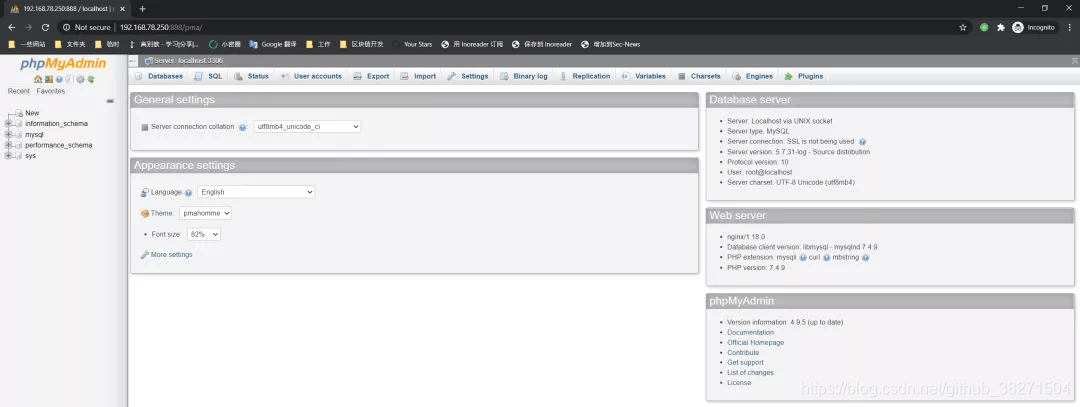The width and height of the screenshot is (1080, 407).
Task: Click the More settings link
Action: point(171,255)
